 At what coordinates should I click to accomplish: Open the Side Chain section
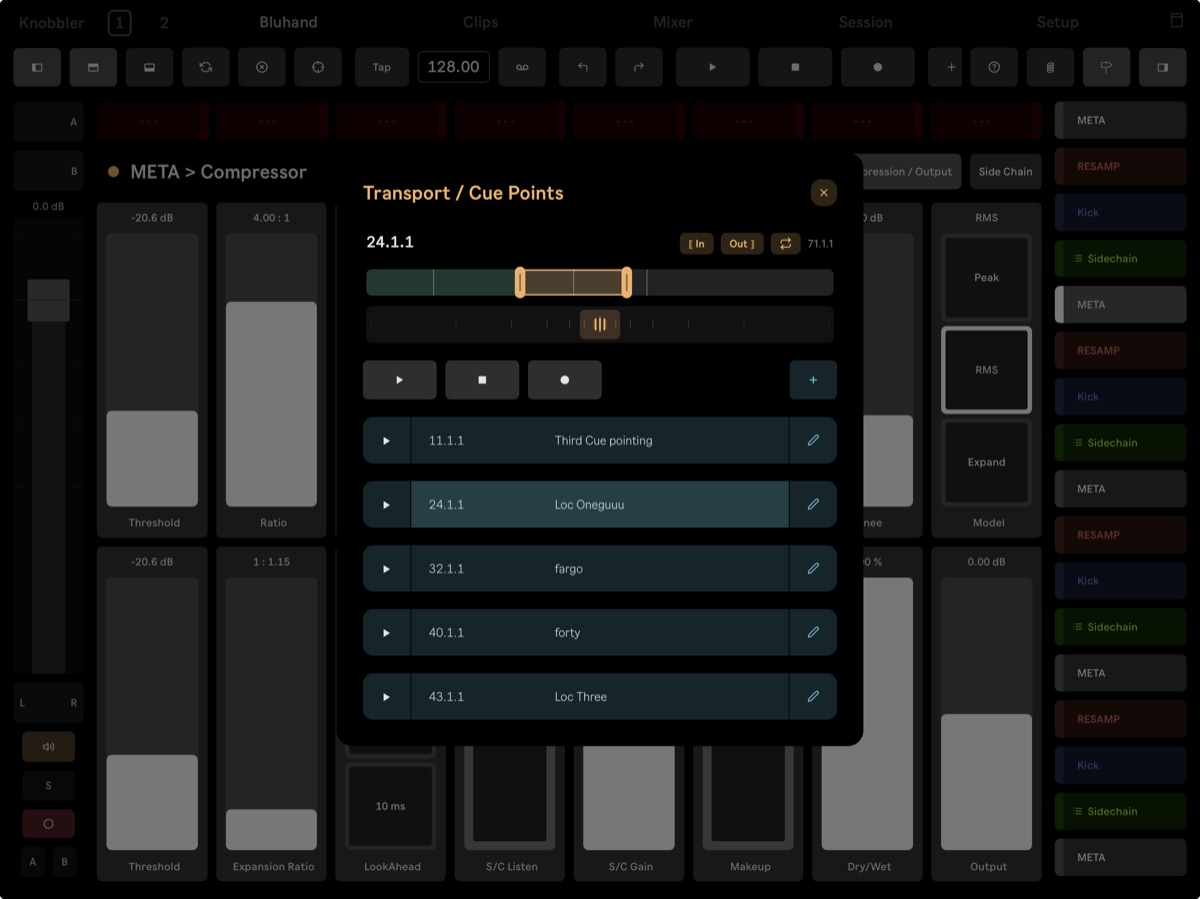(1005, 171)
